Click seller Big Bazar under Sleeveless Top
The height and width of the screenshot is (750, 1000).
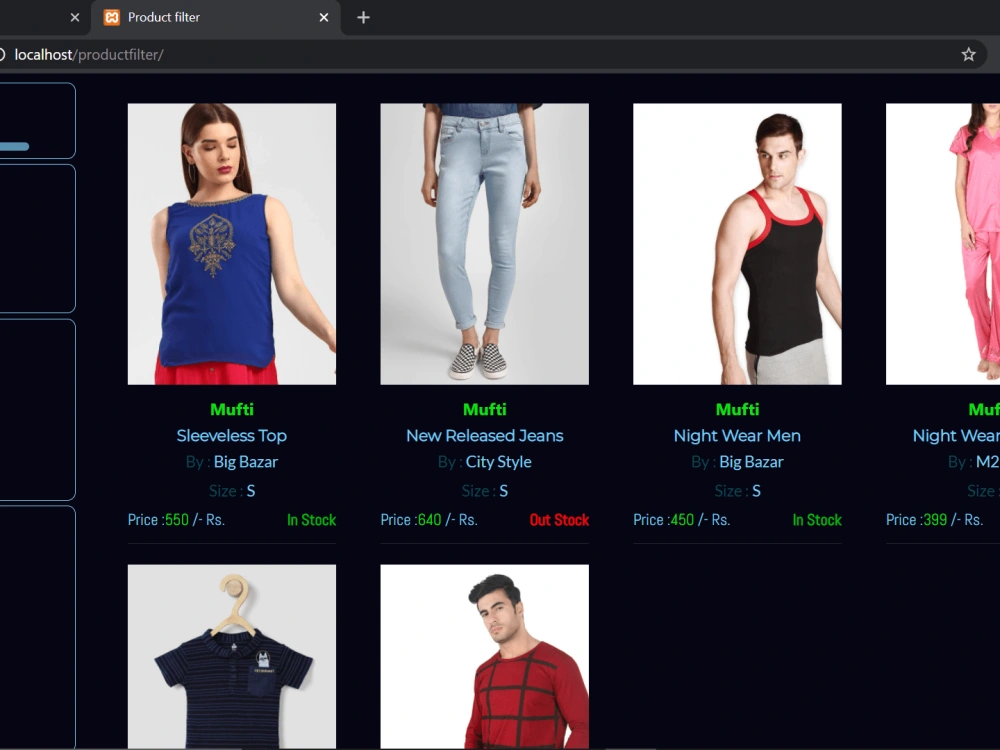point(246,462)
